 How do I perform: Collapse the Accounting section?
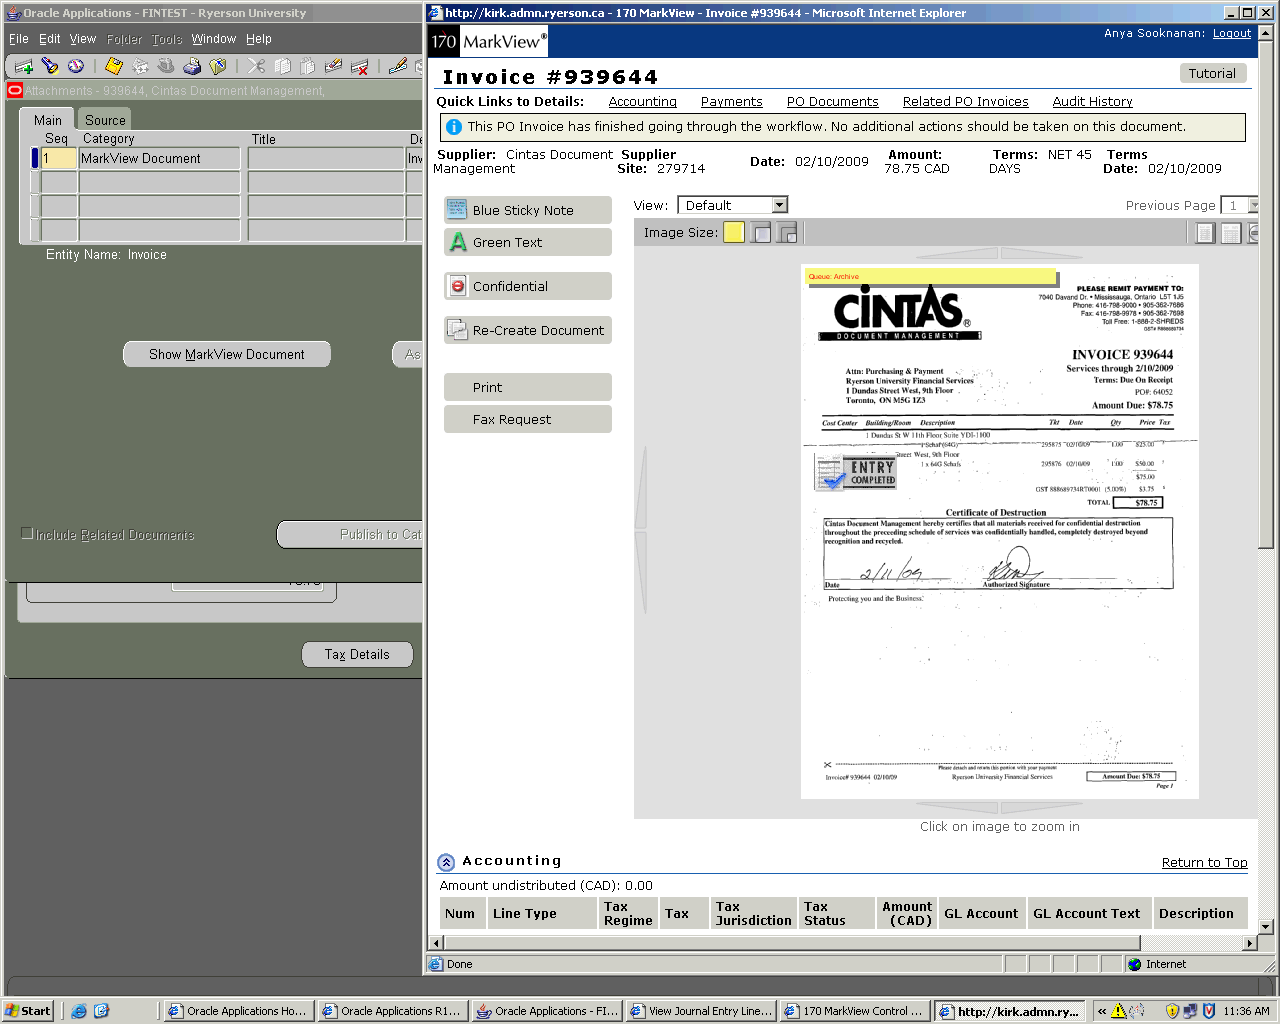(446, 862)
